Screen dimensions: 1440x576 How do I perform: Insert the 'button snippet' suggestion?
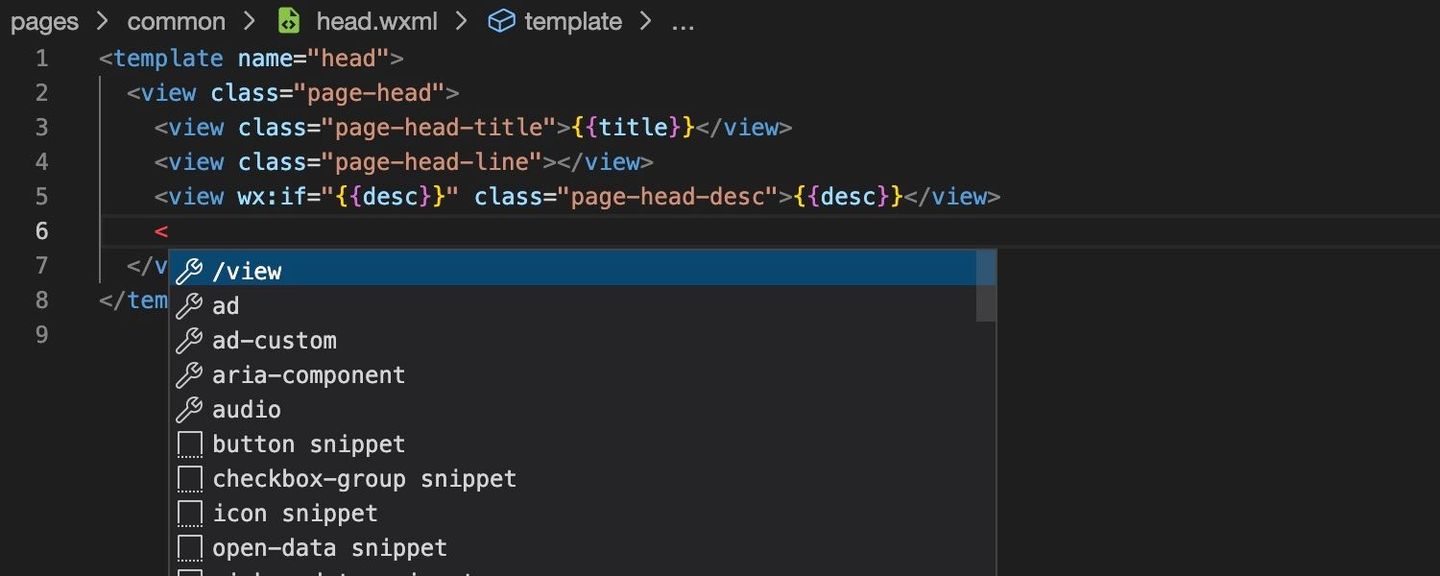(x=573, y=444)
